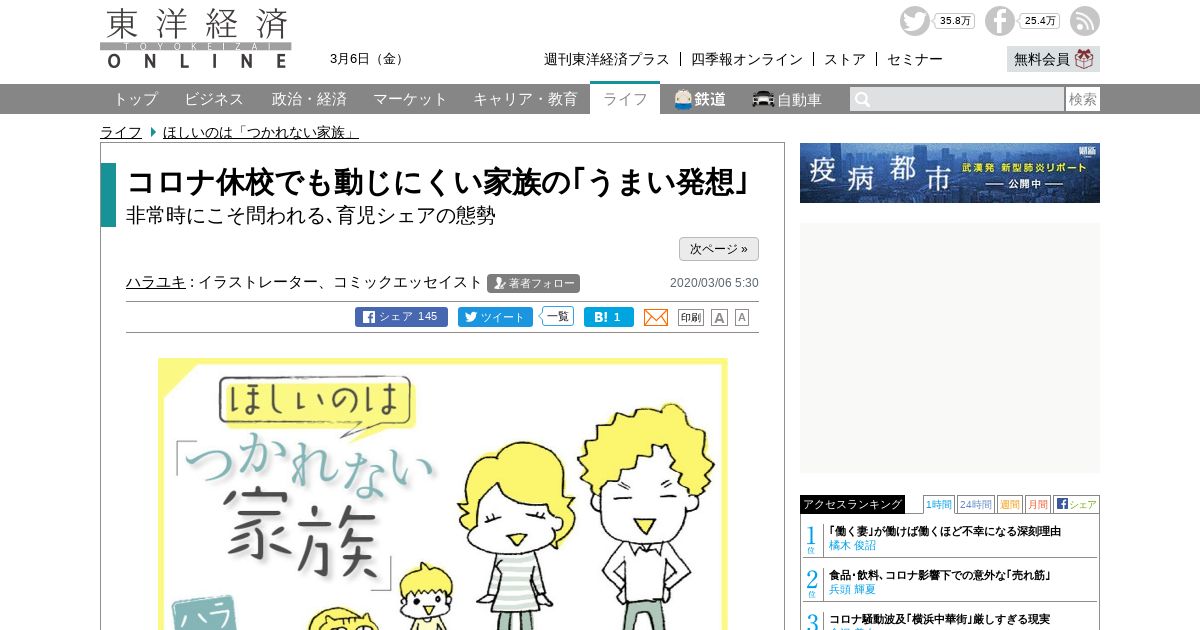Click the Facebook like count 25.4万

coord(1040,21)
